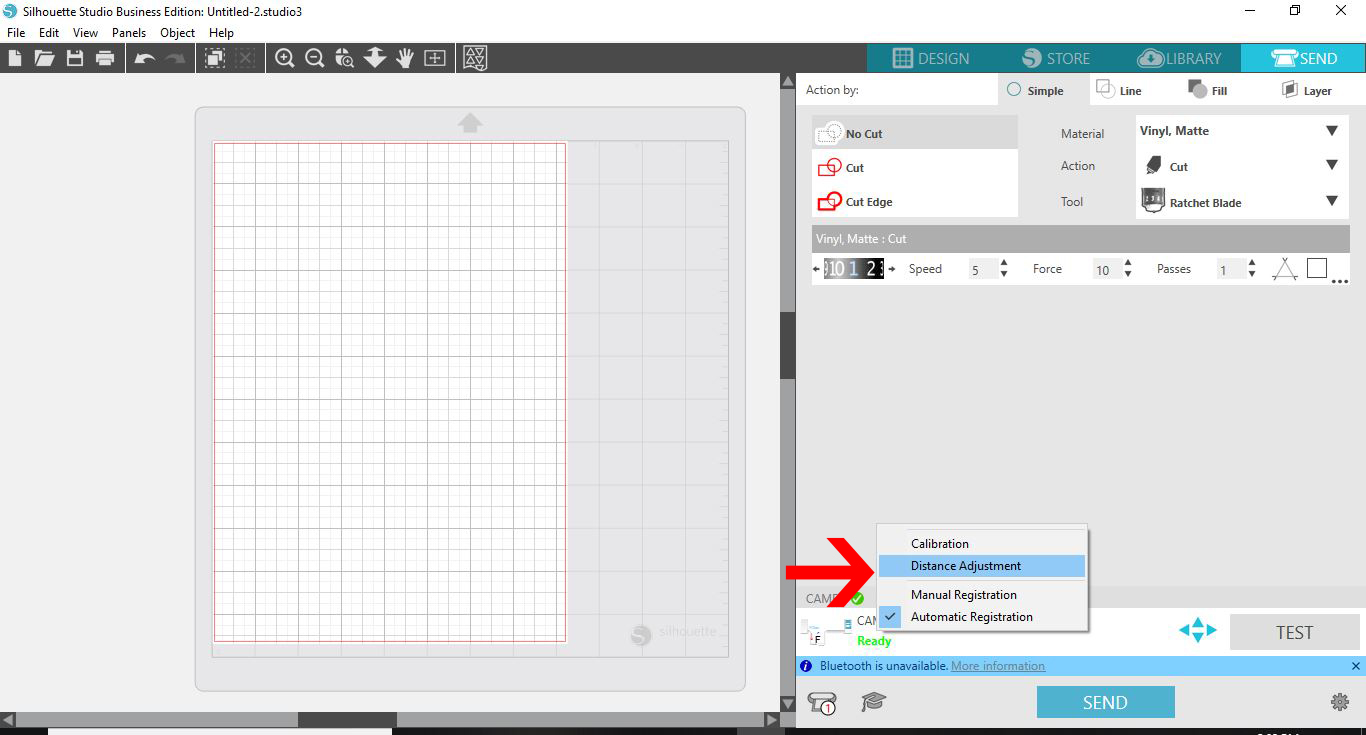
Task: Click the big SEND button
Action: [1105, 702]
